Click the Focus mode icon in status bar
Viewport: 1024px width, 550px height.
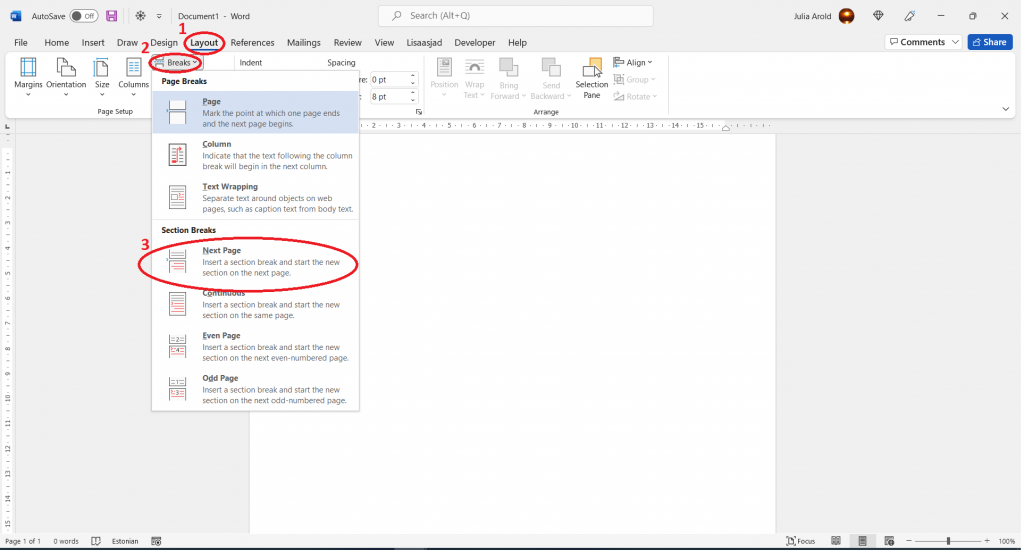click(x=800, y=541)
